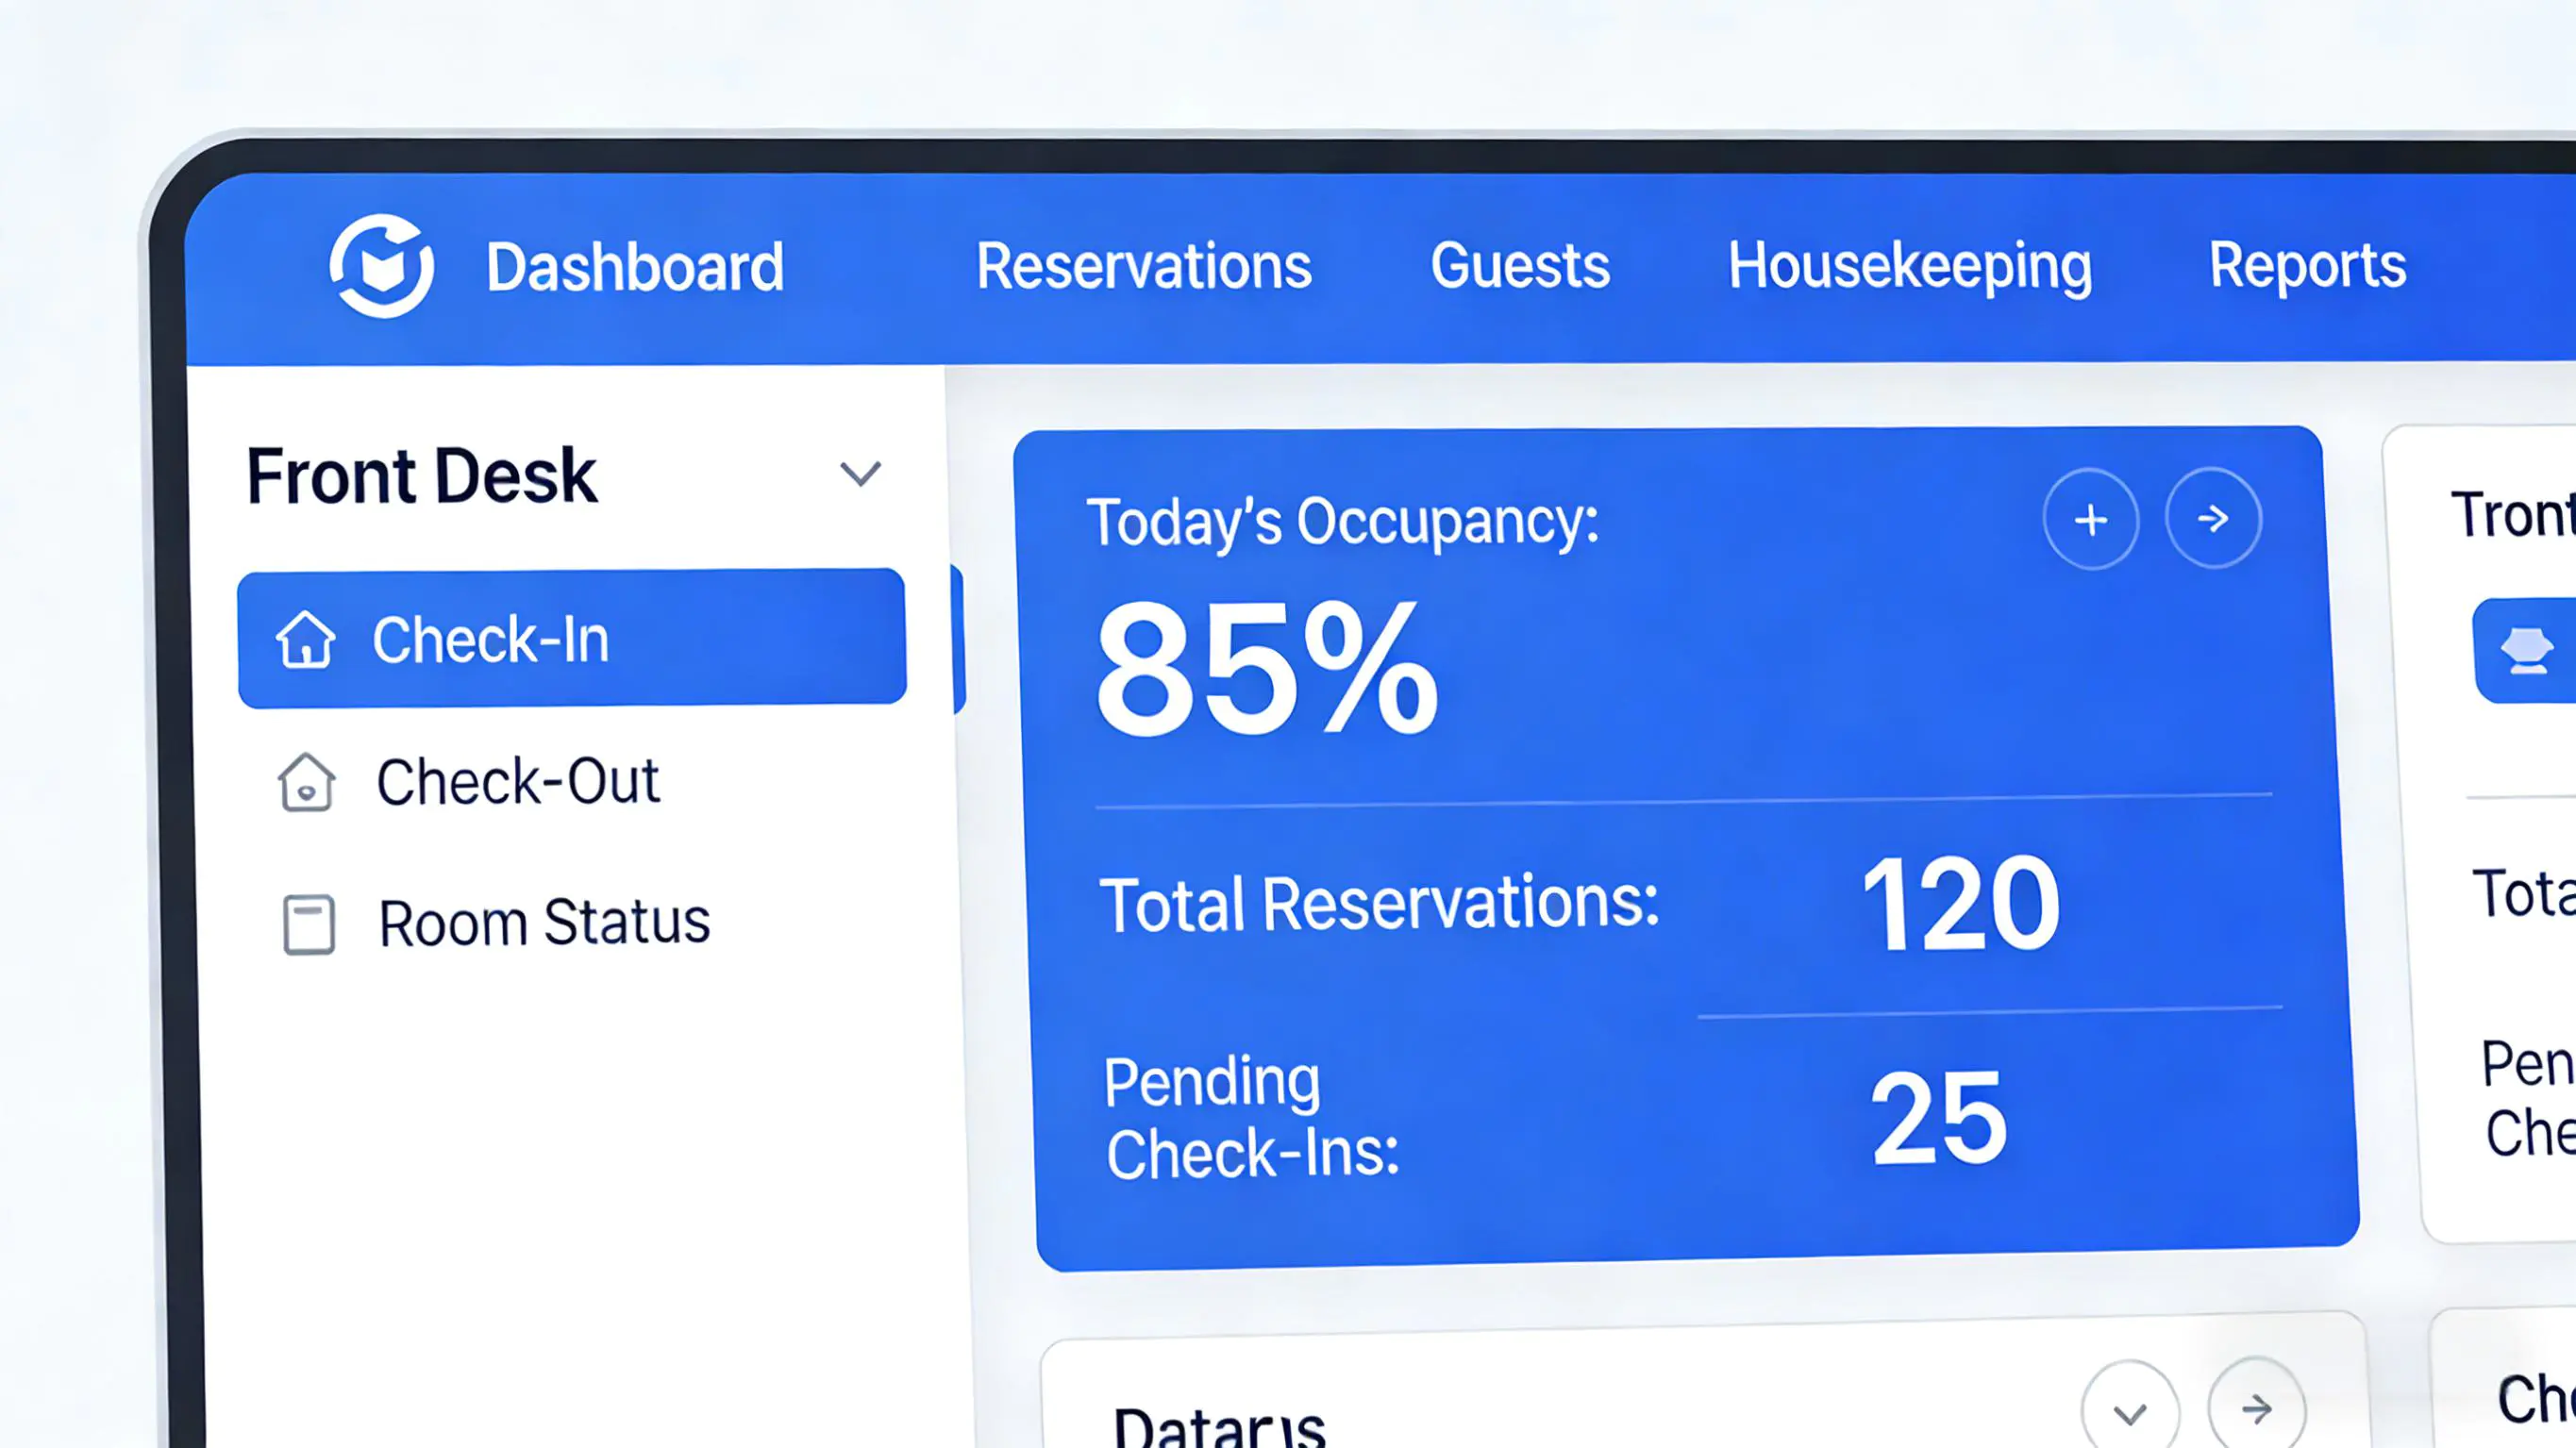Go to the Guests tab
The width and height of the screenshot is (2576, 1448).
1520,266
